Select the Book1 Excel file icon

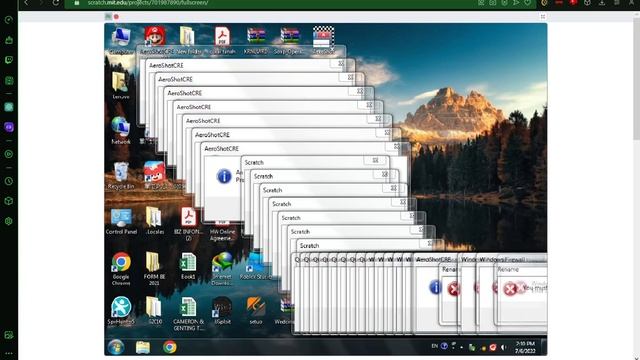point(188,266)
